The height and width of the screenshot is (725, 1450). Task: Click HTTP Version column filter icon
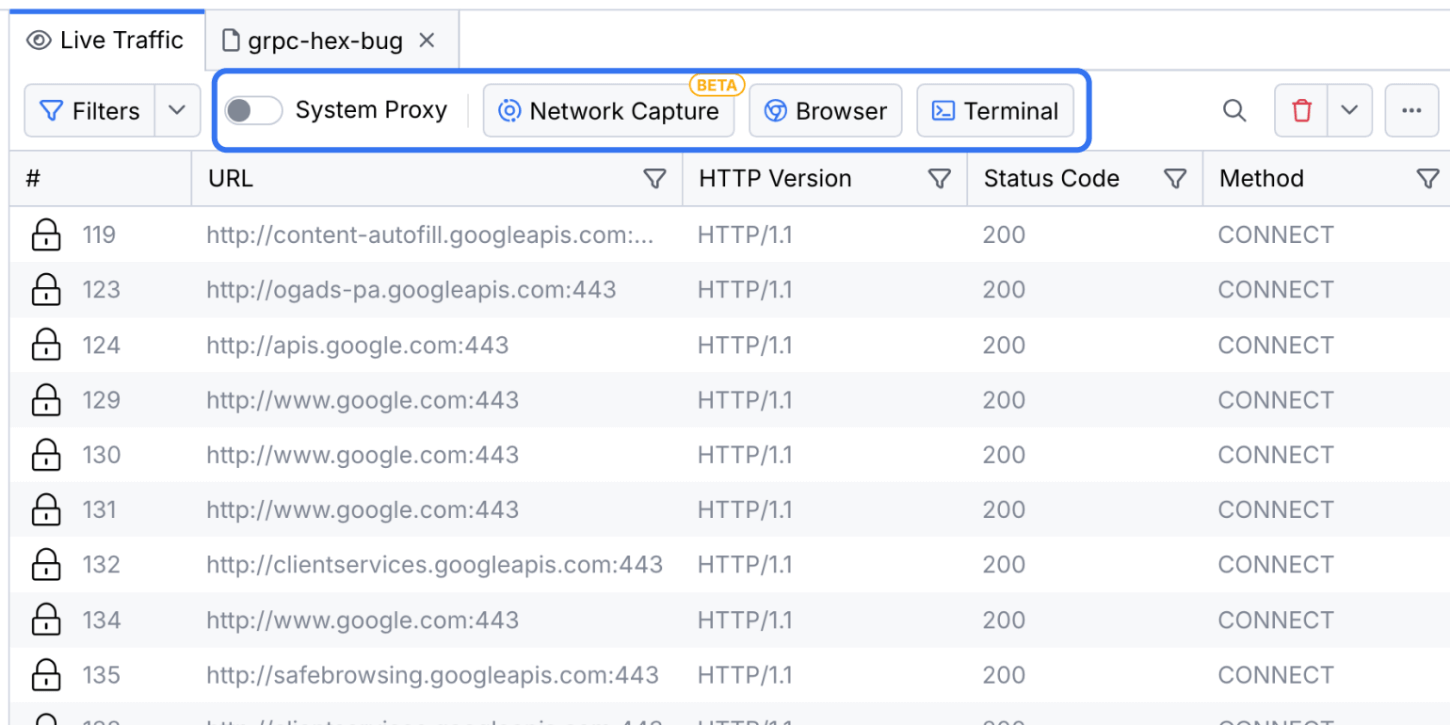[x=939, y=179]
